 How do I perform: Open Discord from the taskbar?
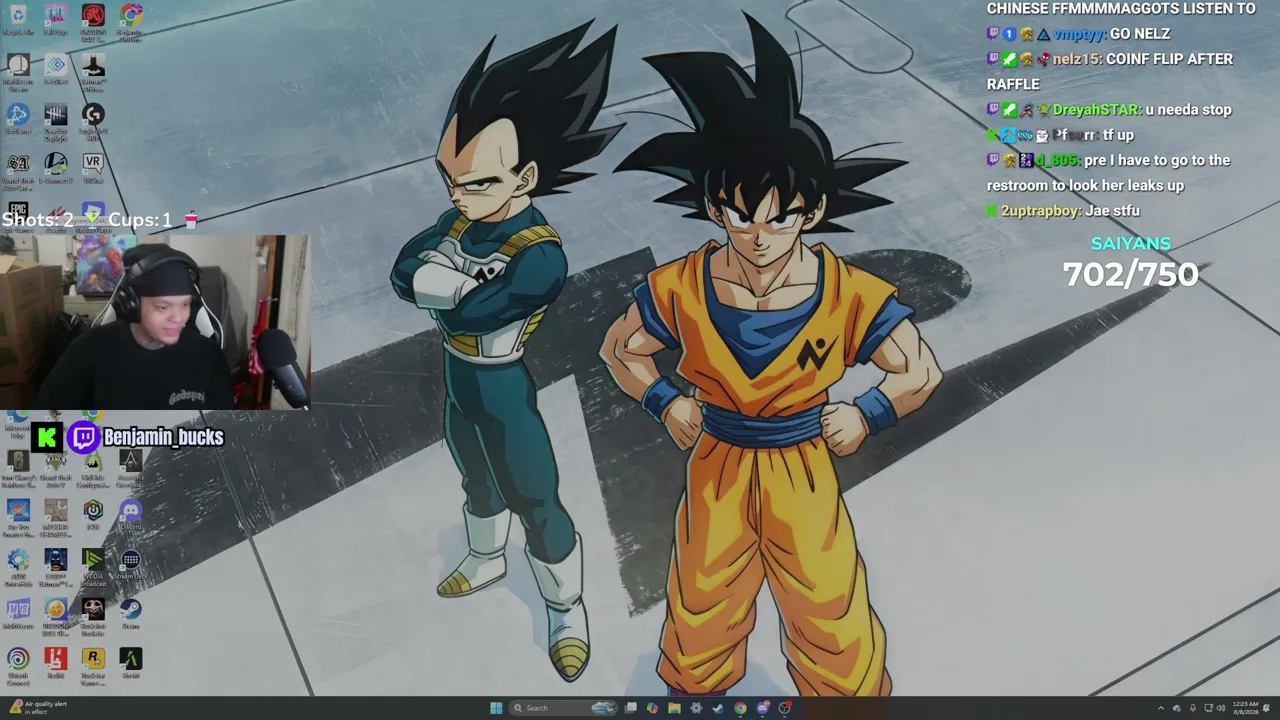762,708
